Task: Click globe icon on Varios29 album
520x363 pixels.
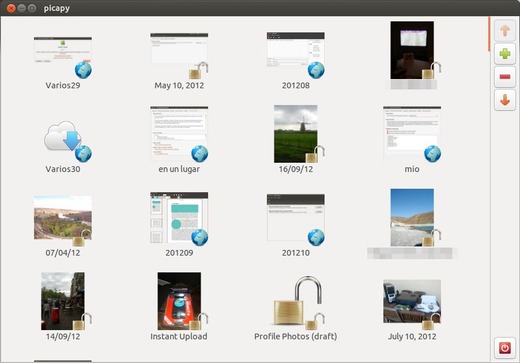Action: pyautogui.click(x=83, y=70)
